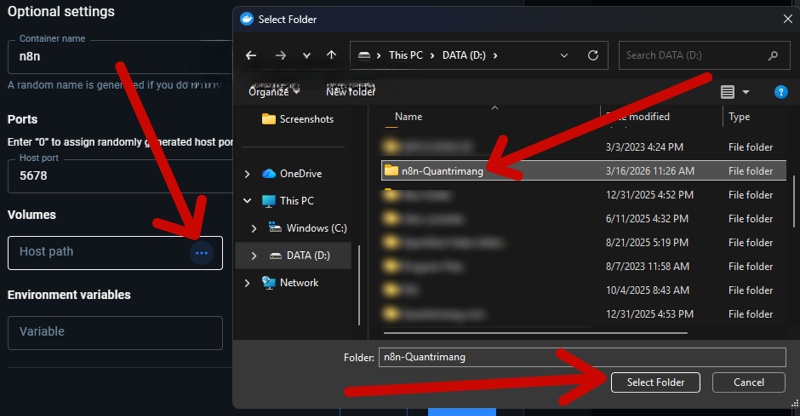Screen dimensions: 800x416
Task: Click date 6/11/2025 4:32 PM
Action: pos(646,218)
